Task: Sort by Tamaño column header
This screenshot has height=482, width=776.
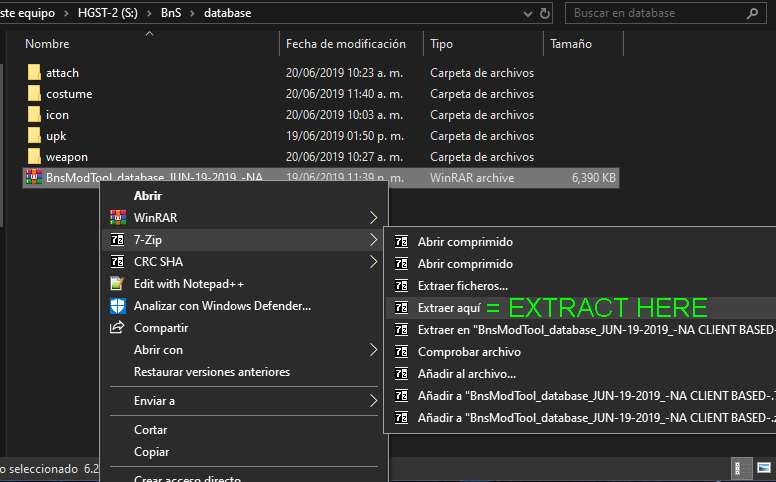Action: click(x=571, y=44)
